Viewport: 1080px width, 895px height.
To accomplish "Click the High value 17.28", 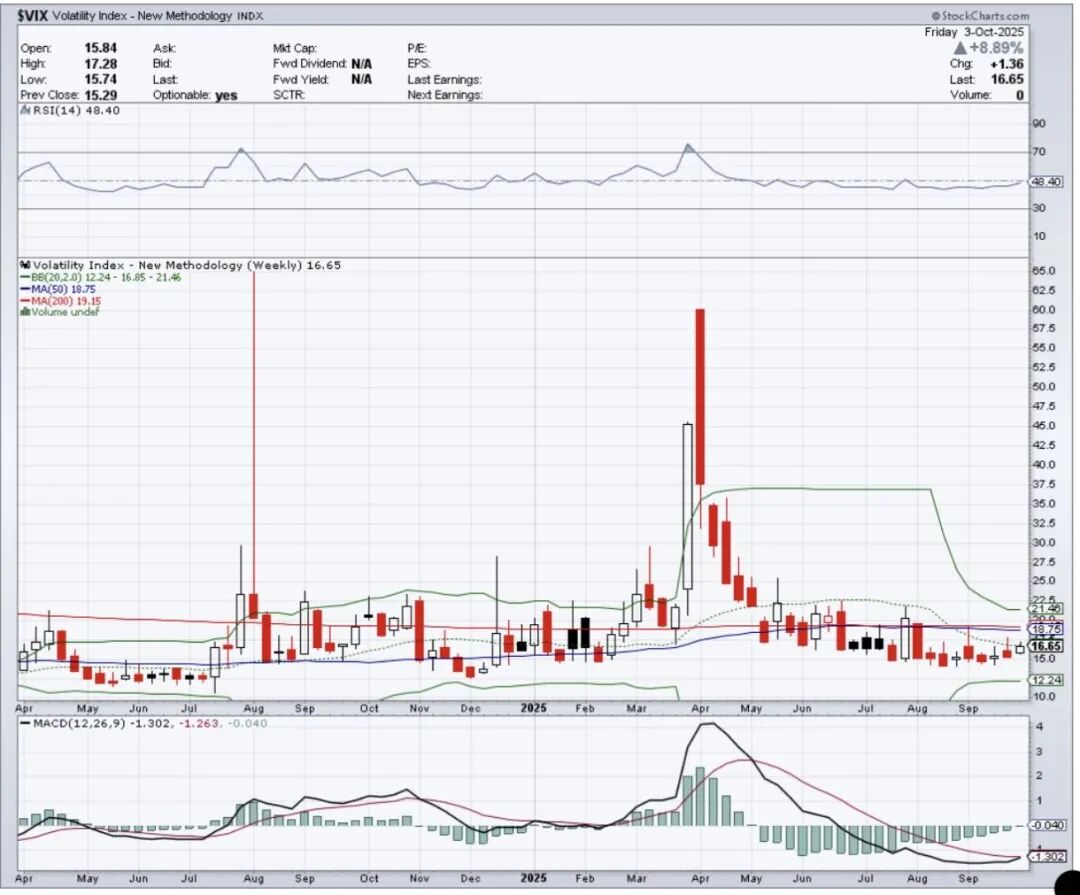I will (x=101, y=64).
